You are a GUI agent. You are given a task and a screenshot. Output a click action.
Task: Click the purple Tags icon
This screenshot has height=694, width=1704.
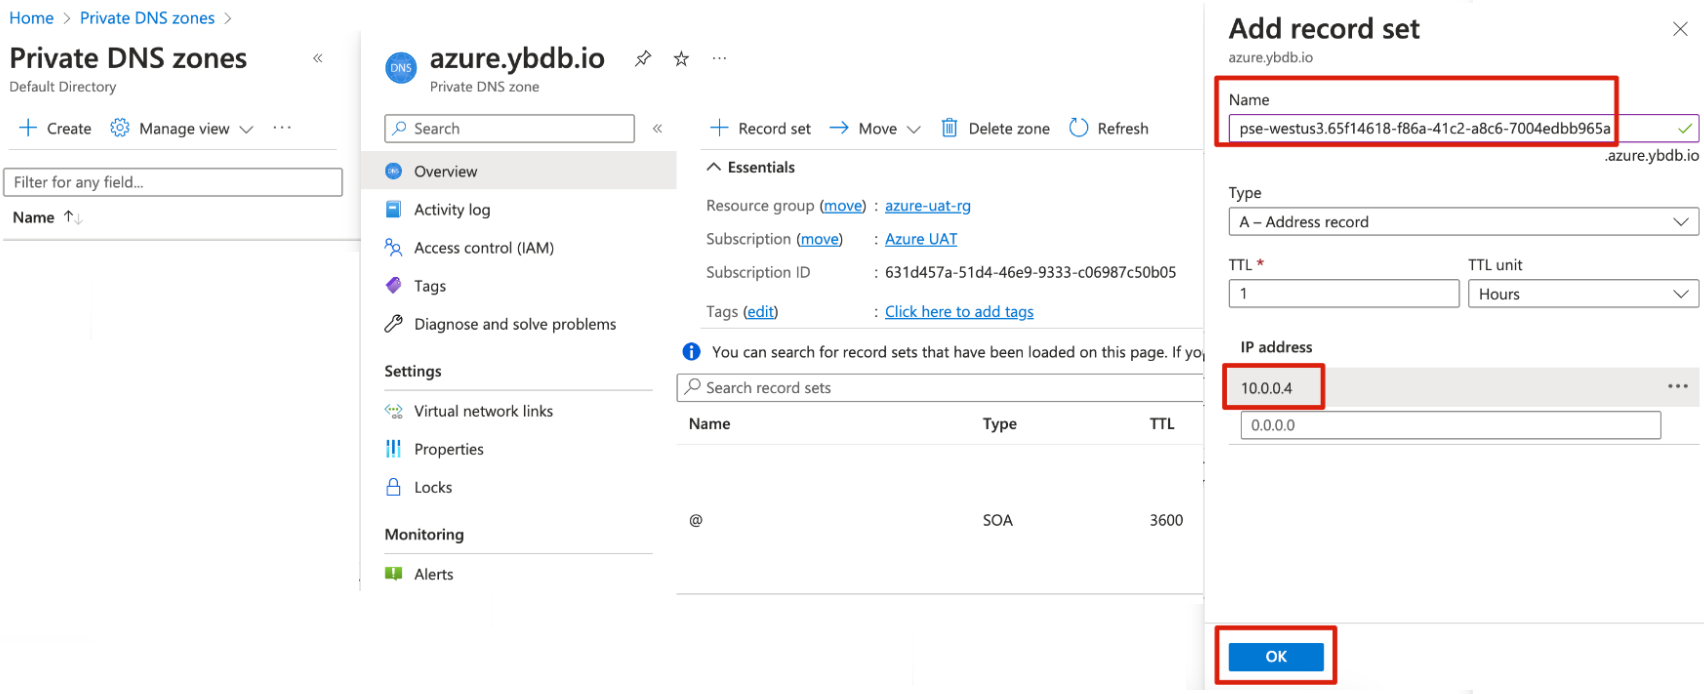coord(394,285)
